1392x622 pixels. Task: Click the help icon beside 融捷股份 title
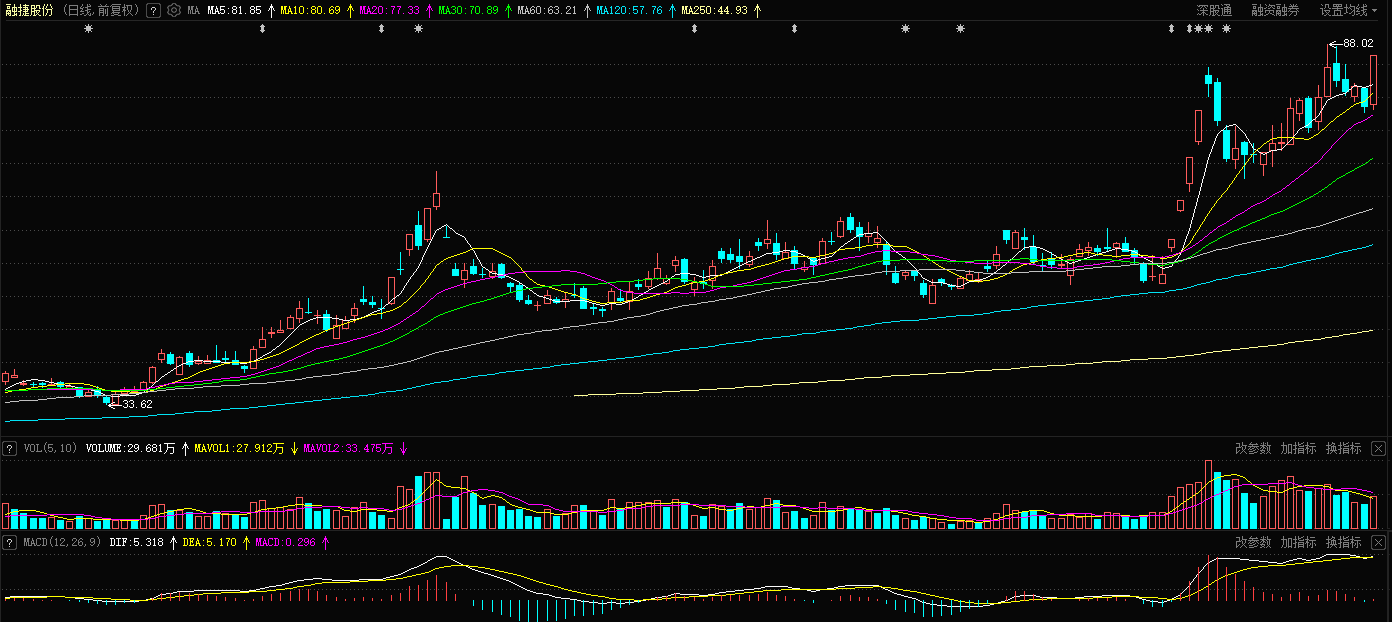[153, 10]
